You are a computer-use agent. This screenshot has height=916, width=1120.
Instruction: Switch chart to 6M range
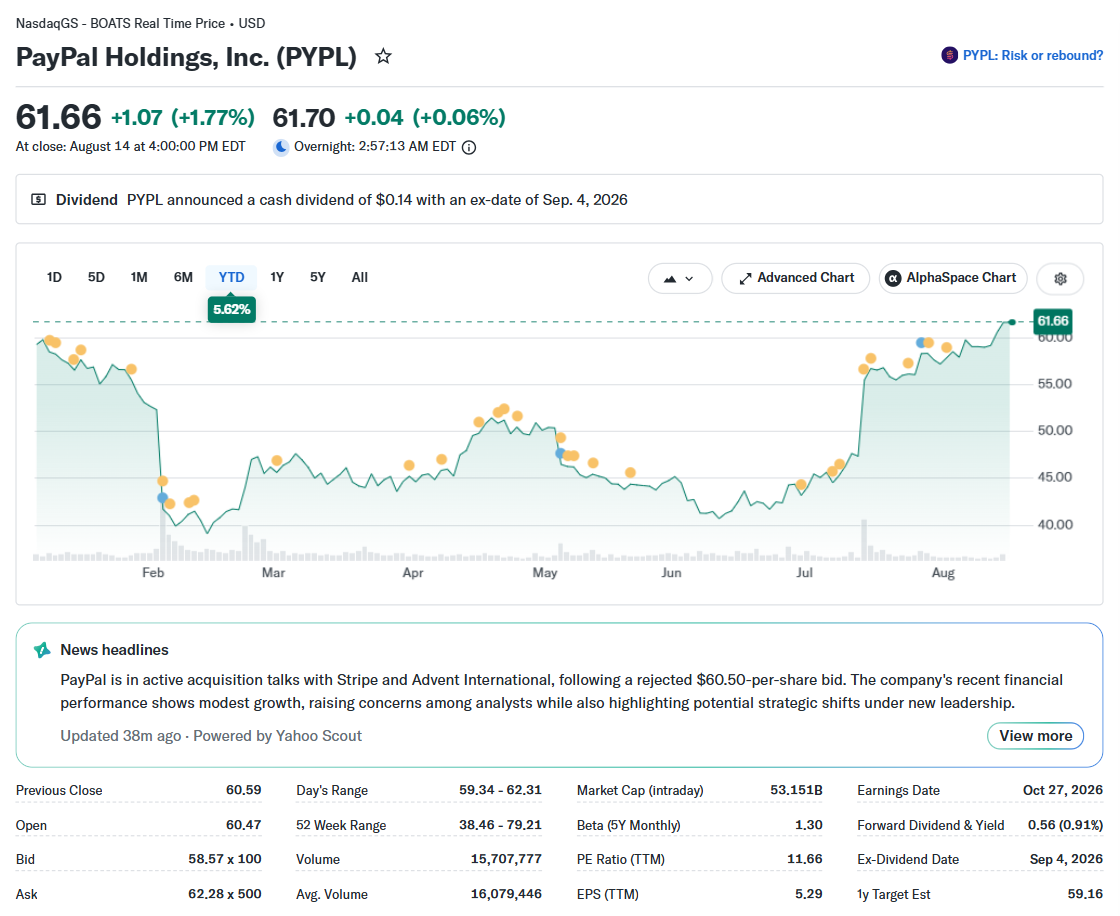point(184,277)
